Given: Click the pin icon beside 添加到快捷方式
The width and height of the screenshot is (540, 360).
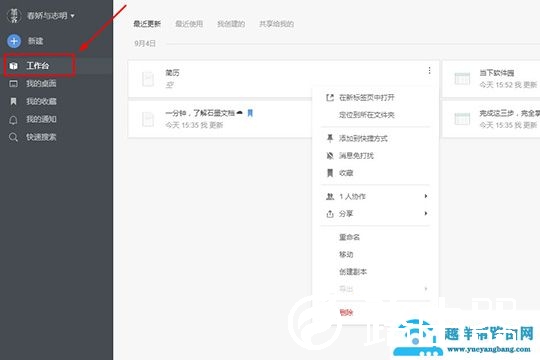Looking at the screenshot, I should (330, 138).
